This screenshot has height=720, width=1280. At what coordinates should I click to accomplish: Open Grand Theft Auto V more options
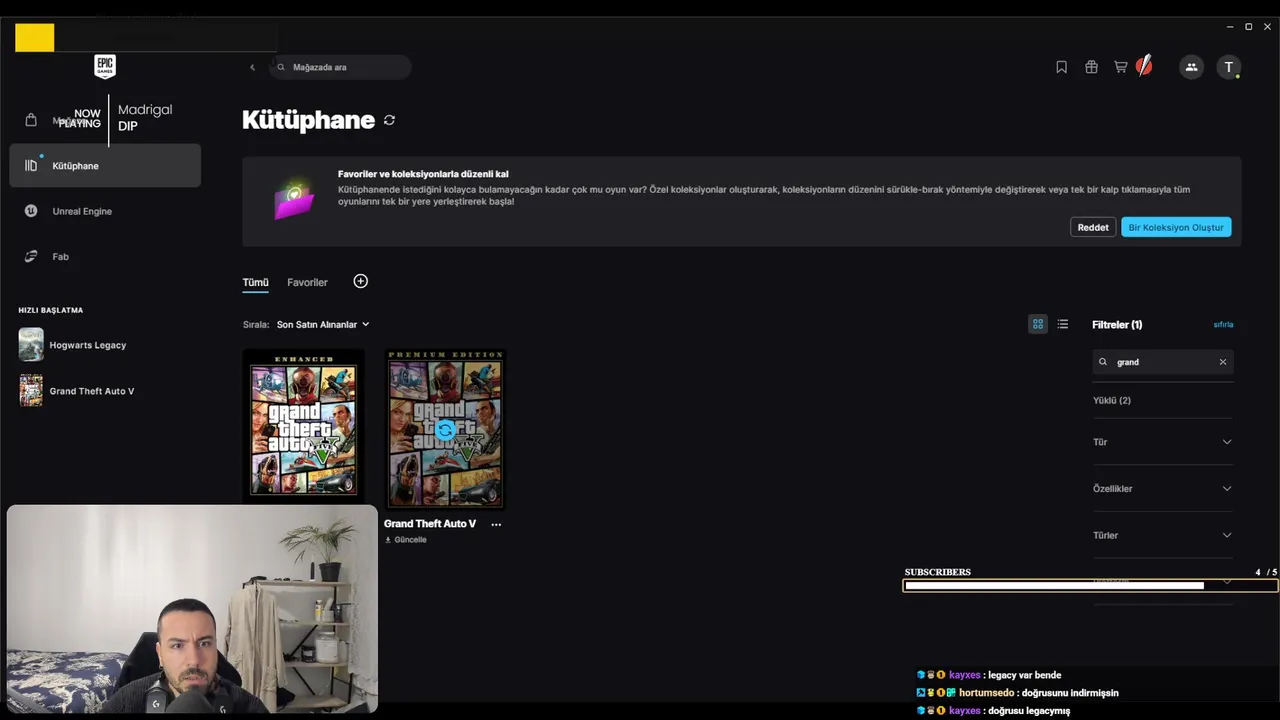pos(496,524)
